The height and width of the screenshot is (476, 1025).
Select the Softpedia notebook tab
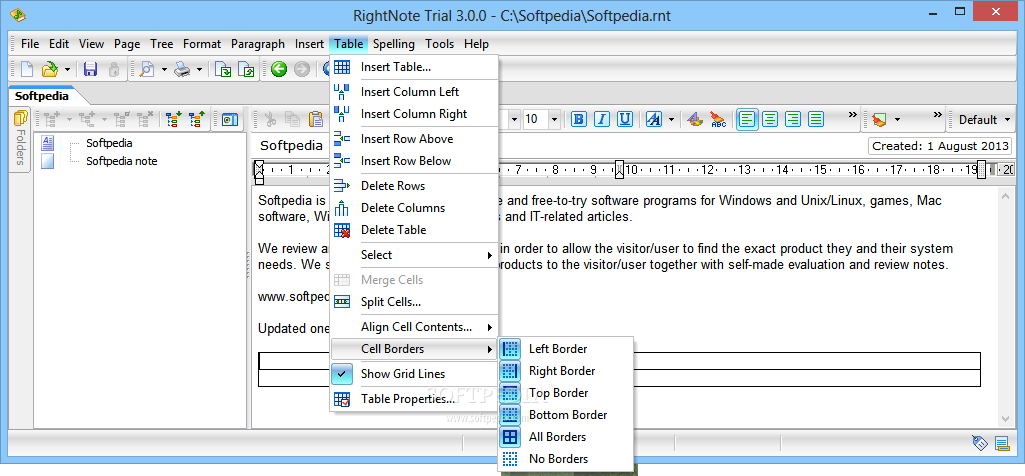point(42,95)
